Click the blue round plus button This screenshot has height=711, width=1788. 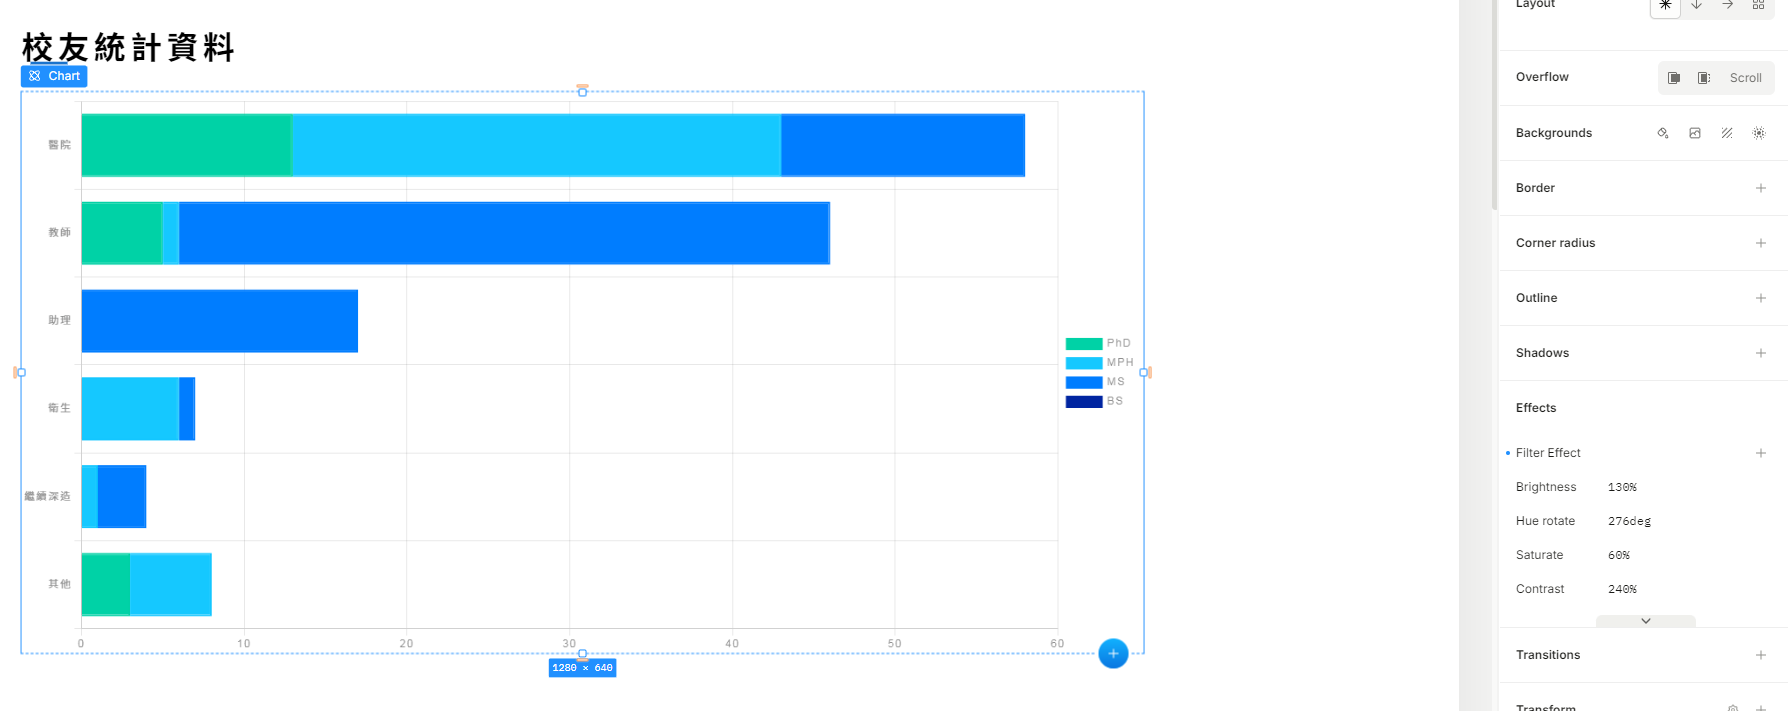tap(1113, 653)
